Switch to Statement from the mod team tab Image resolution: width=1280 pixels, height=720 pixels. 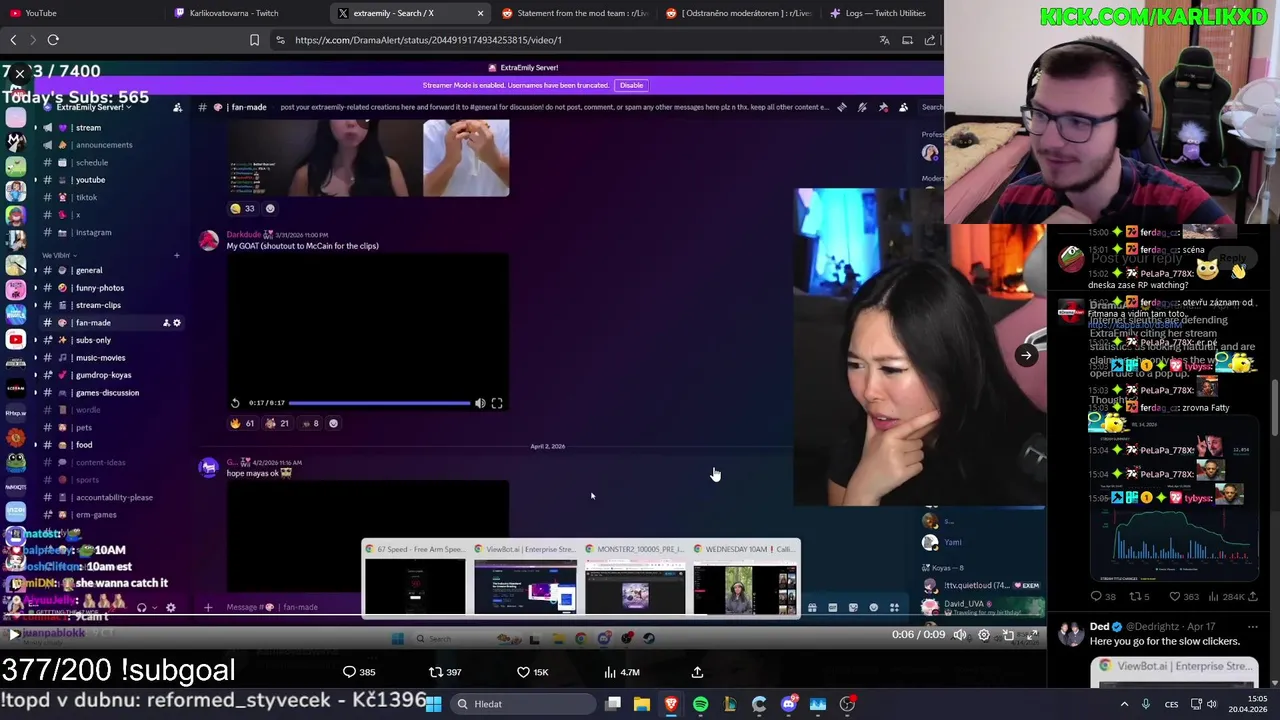point(574,13)
